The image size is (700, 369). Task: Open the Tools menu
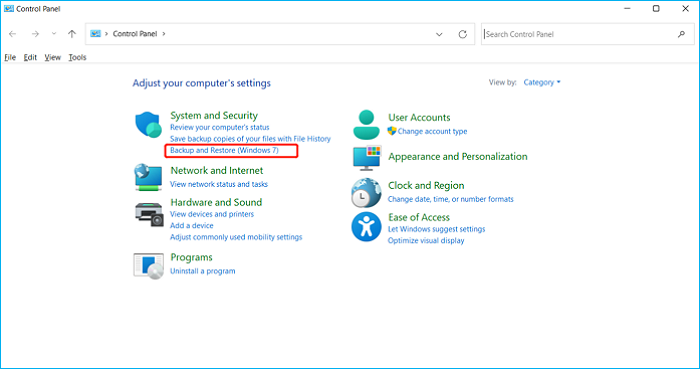pyautogui.click(x=77, y=57)
